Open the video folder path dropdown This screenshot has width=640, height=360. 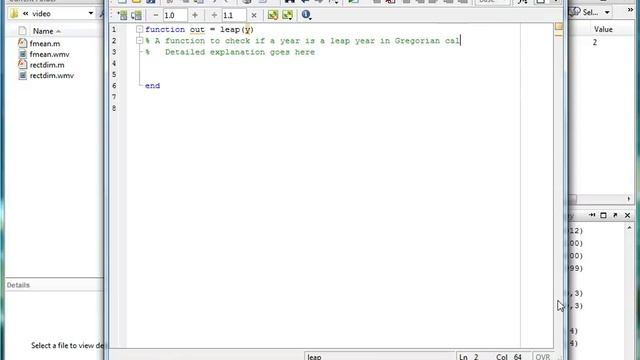coord(91,13)
